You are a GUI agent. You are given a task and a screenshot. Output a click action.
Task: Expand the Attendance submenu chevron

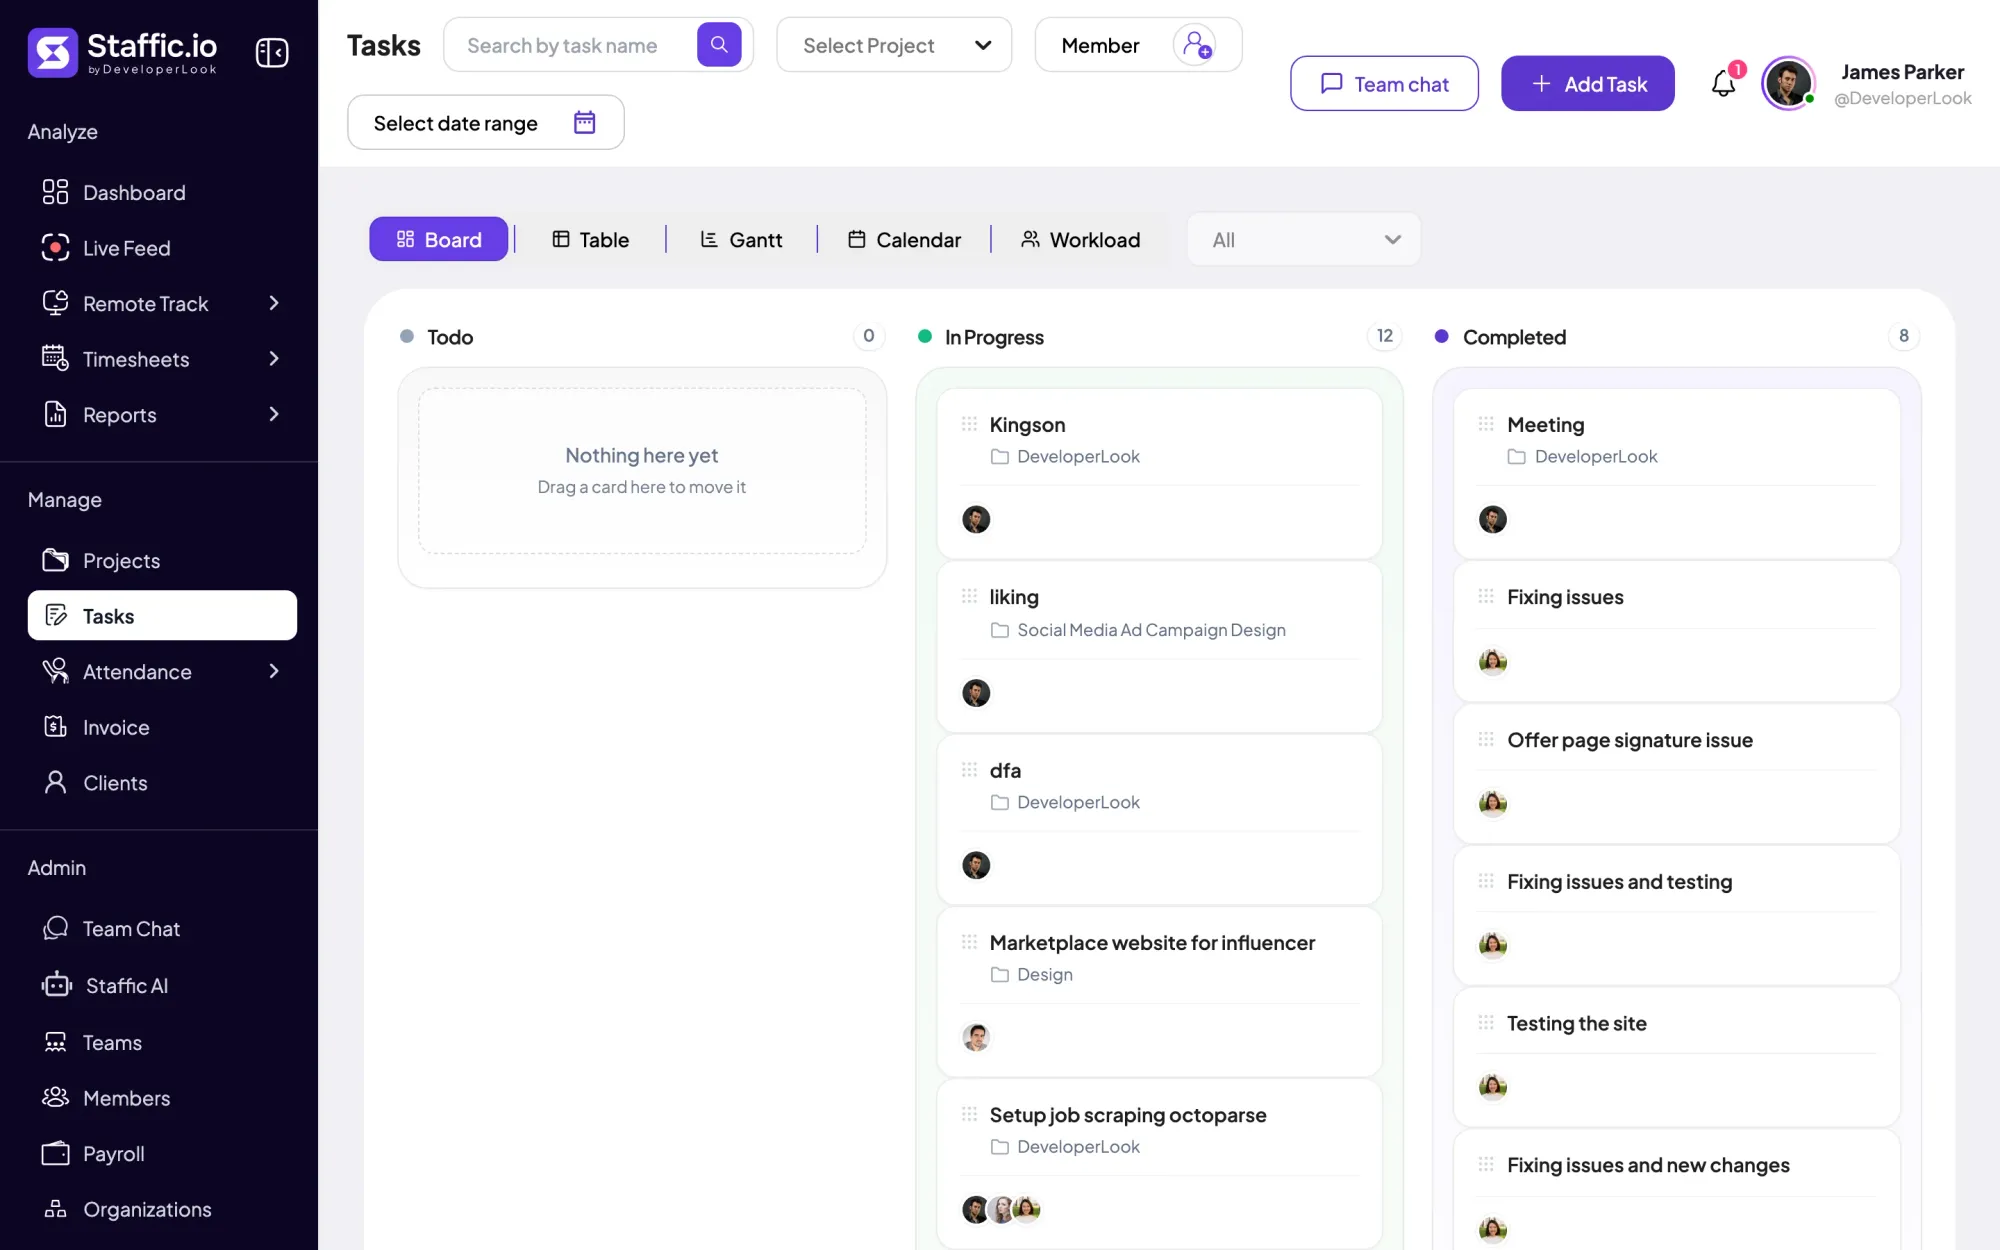[274, 671]
